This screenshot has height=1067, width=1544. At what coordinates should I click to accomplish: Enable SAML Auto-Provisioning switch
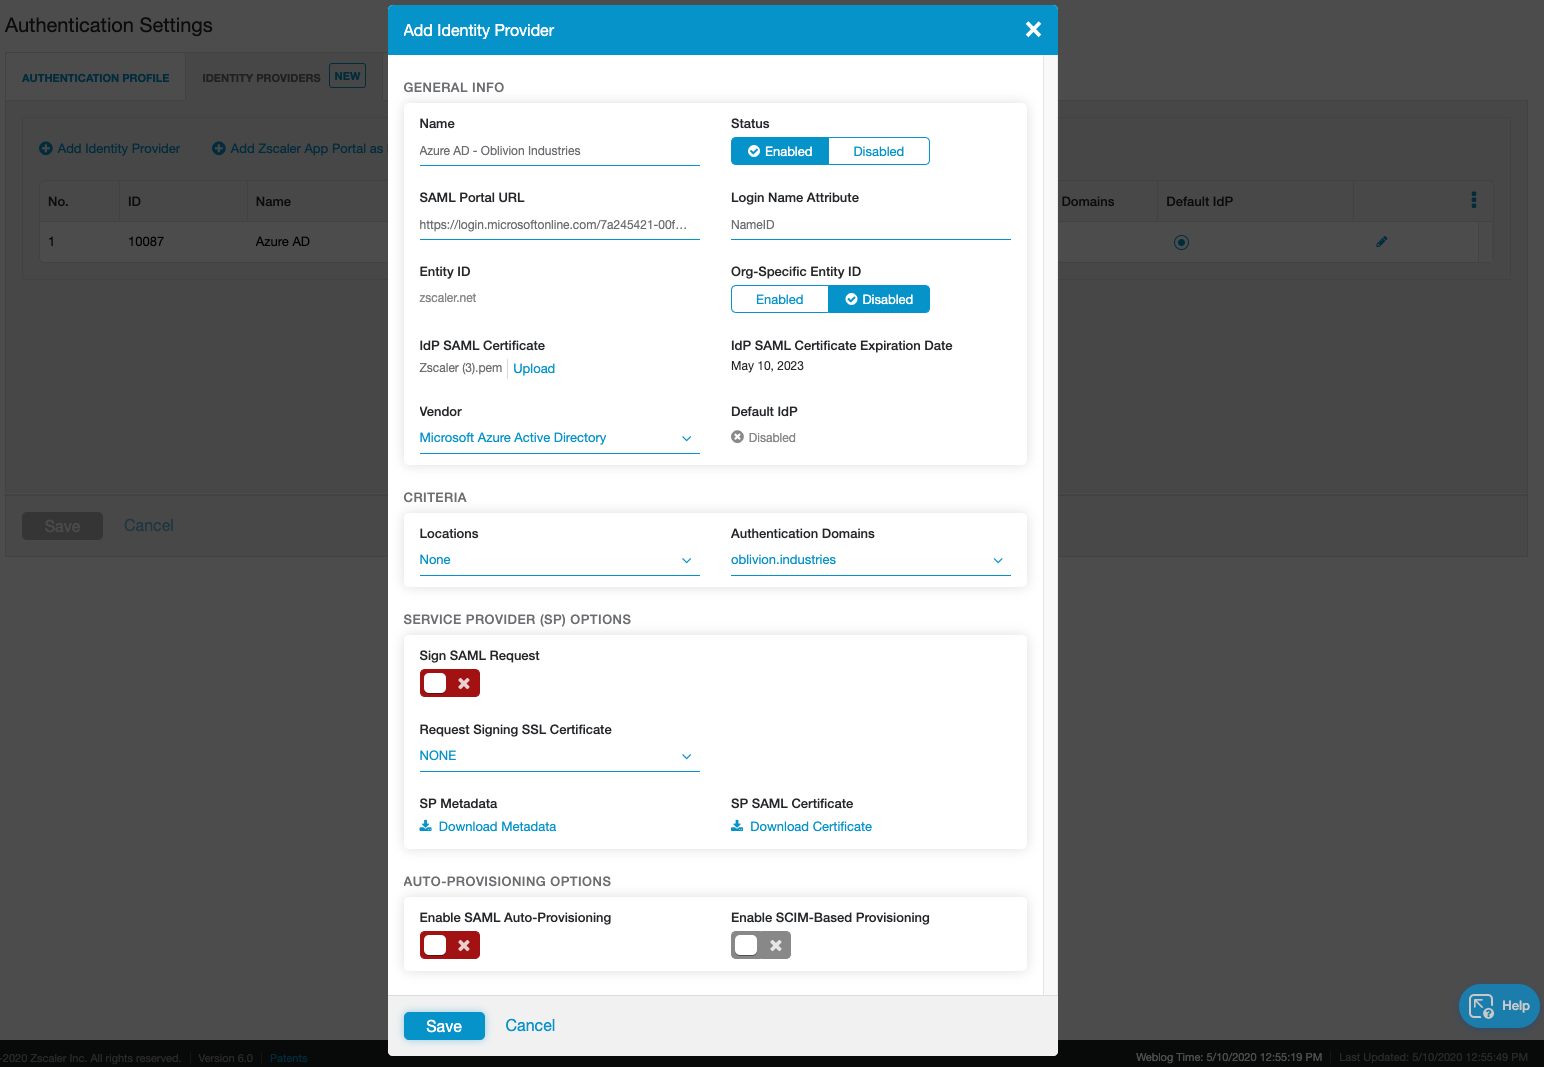pyautogui.click(x=450, y=945)
